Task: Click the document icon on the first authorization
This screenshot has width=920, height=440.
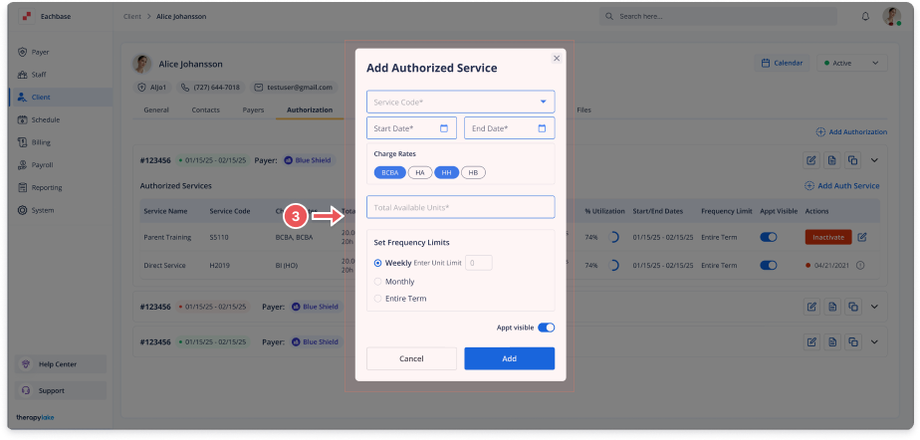Action: coord(832,160)
